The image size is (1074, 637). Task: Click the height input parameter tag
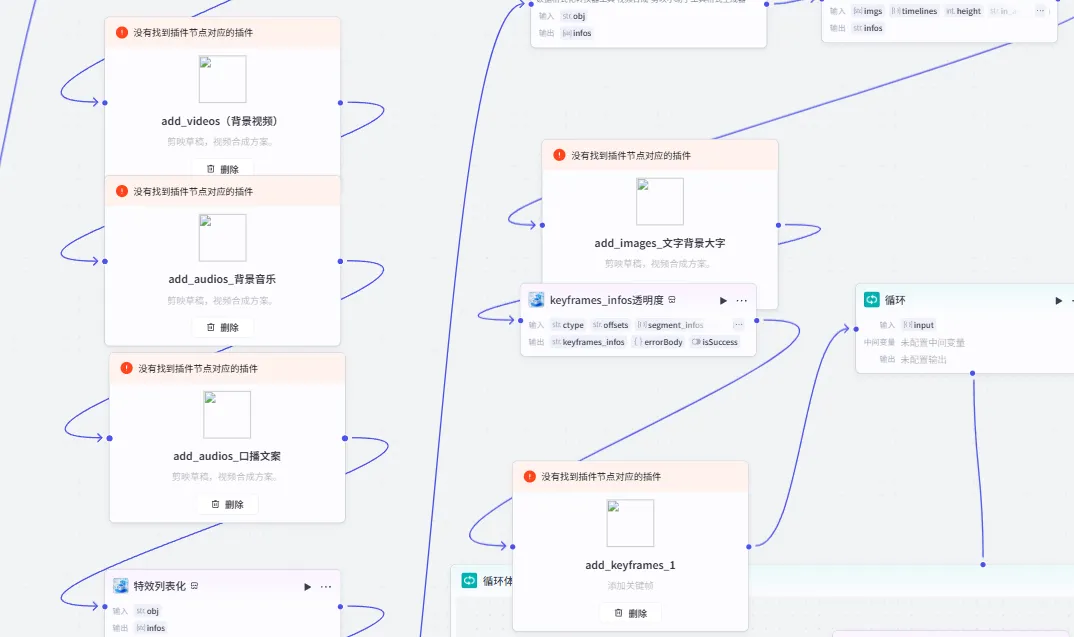(x=963, y=11)
